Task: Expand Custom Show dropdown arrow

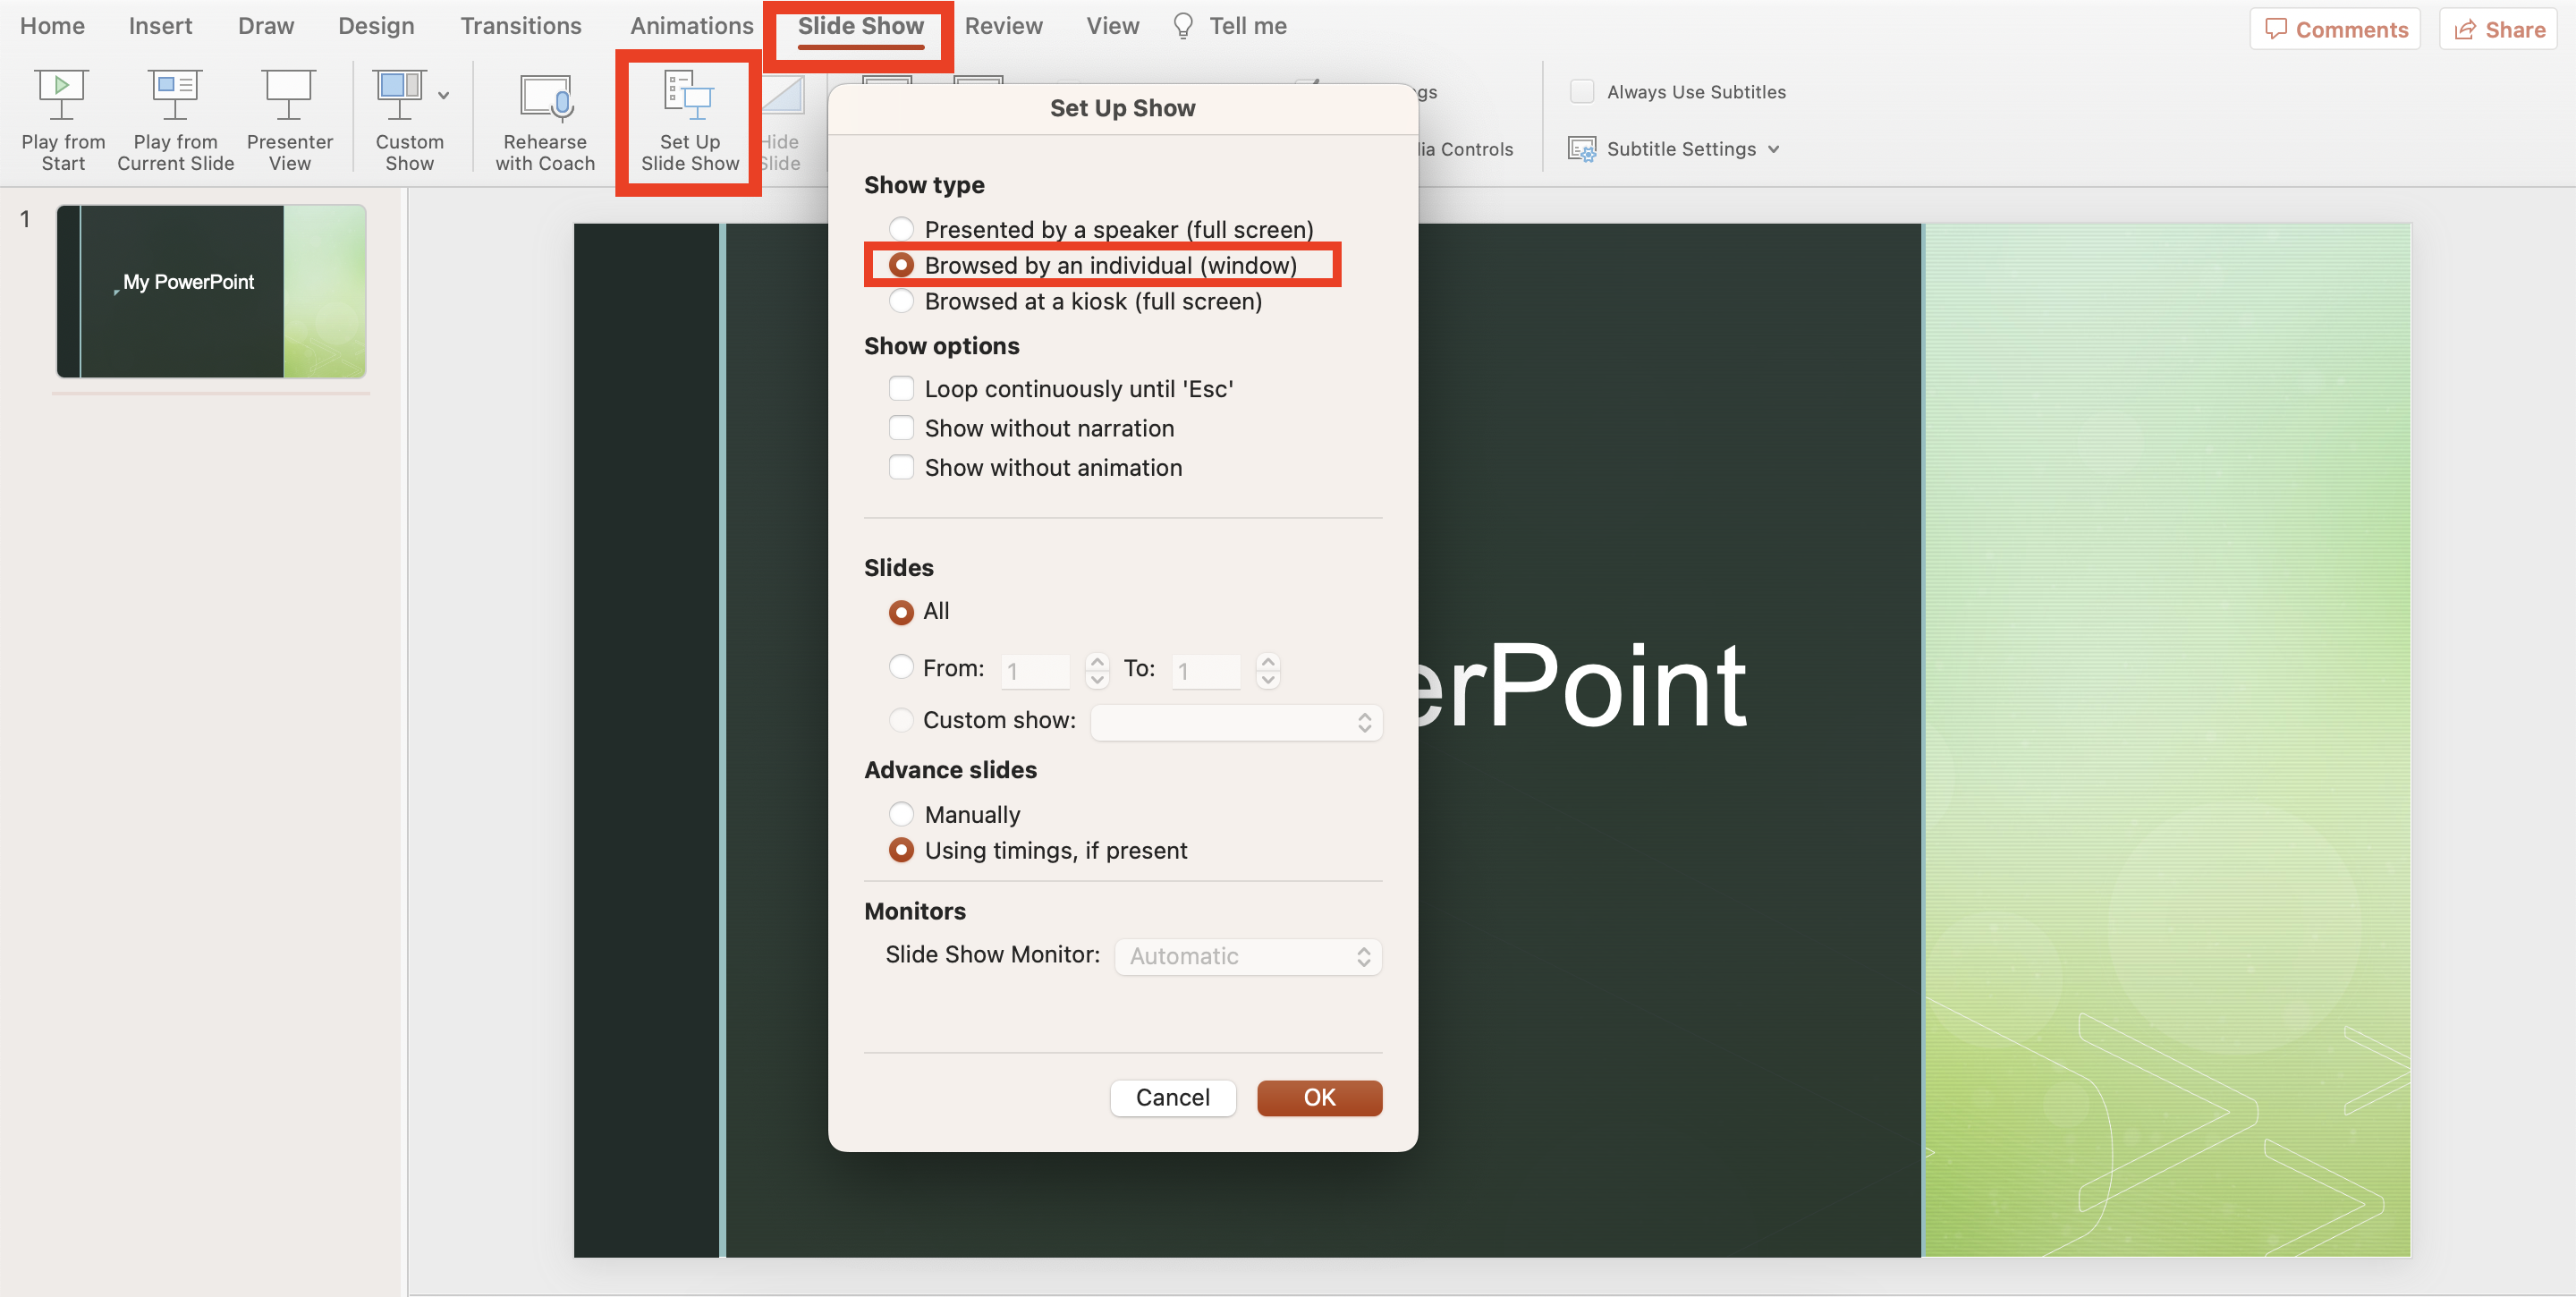Action: pos(444,96)
